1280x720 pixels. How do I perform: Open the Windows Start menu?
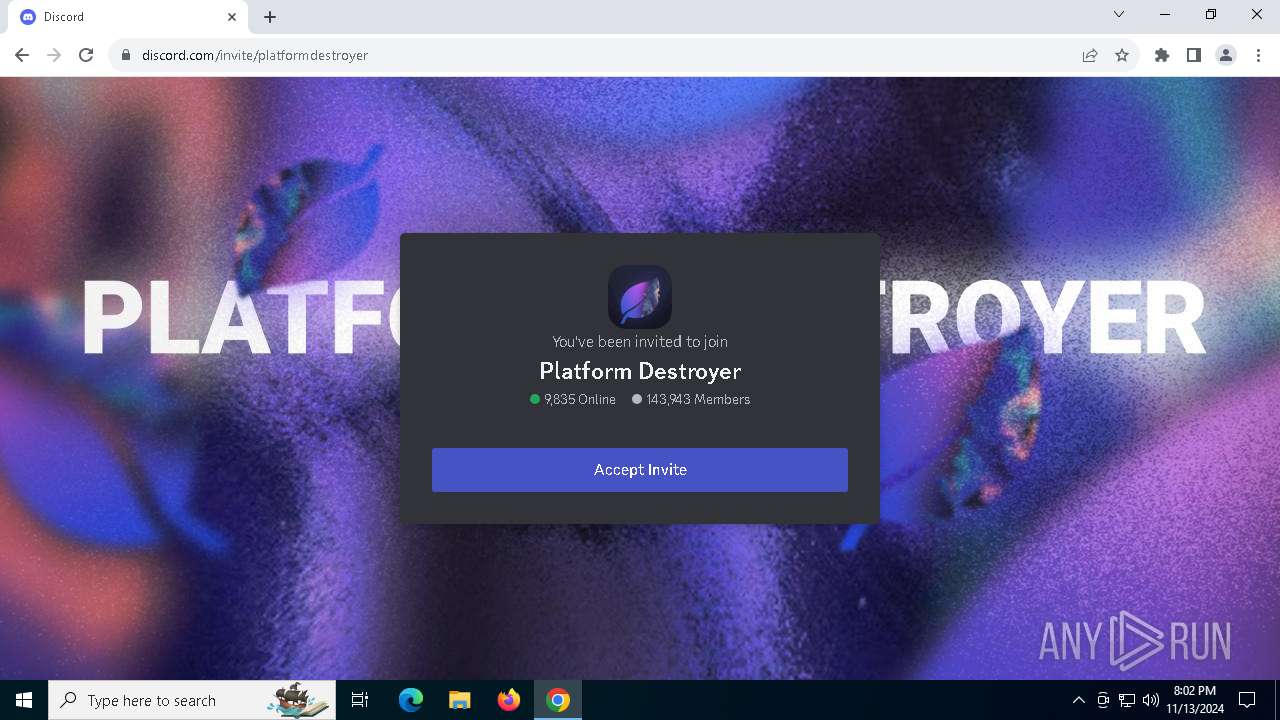pos(24,700)
